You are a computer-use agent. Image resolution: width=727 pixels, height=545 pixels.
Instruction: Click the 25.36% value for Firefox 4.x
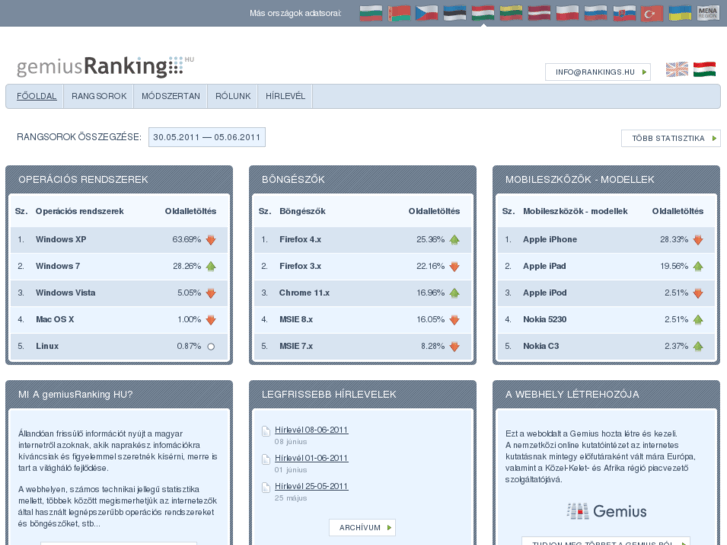pyautogui.click(x=430, y=239)
